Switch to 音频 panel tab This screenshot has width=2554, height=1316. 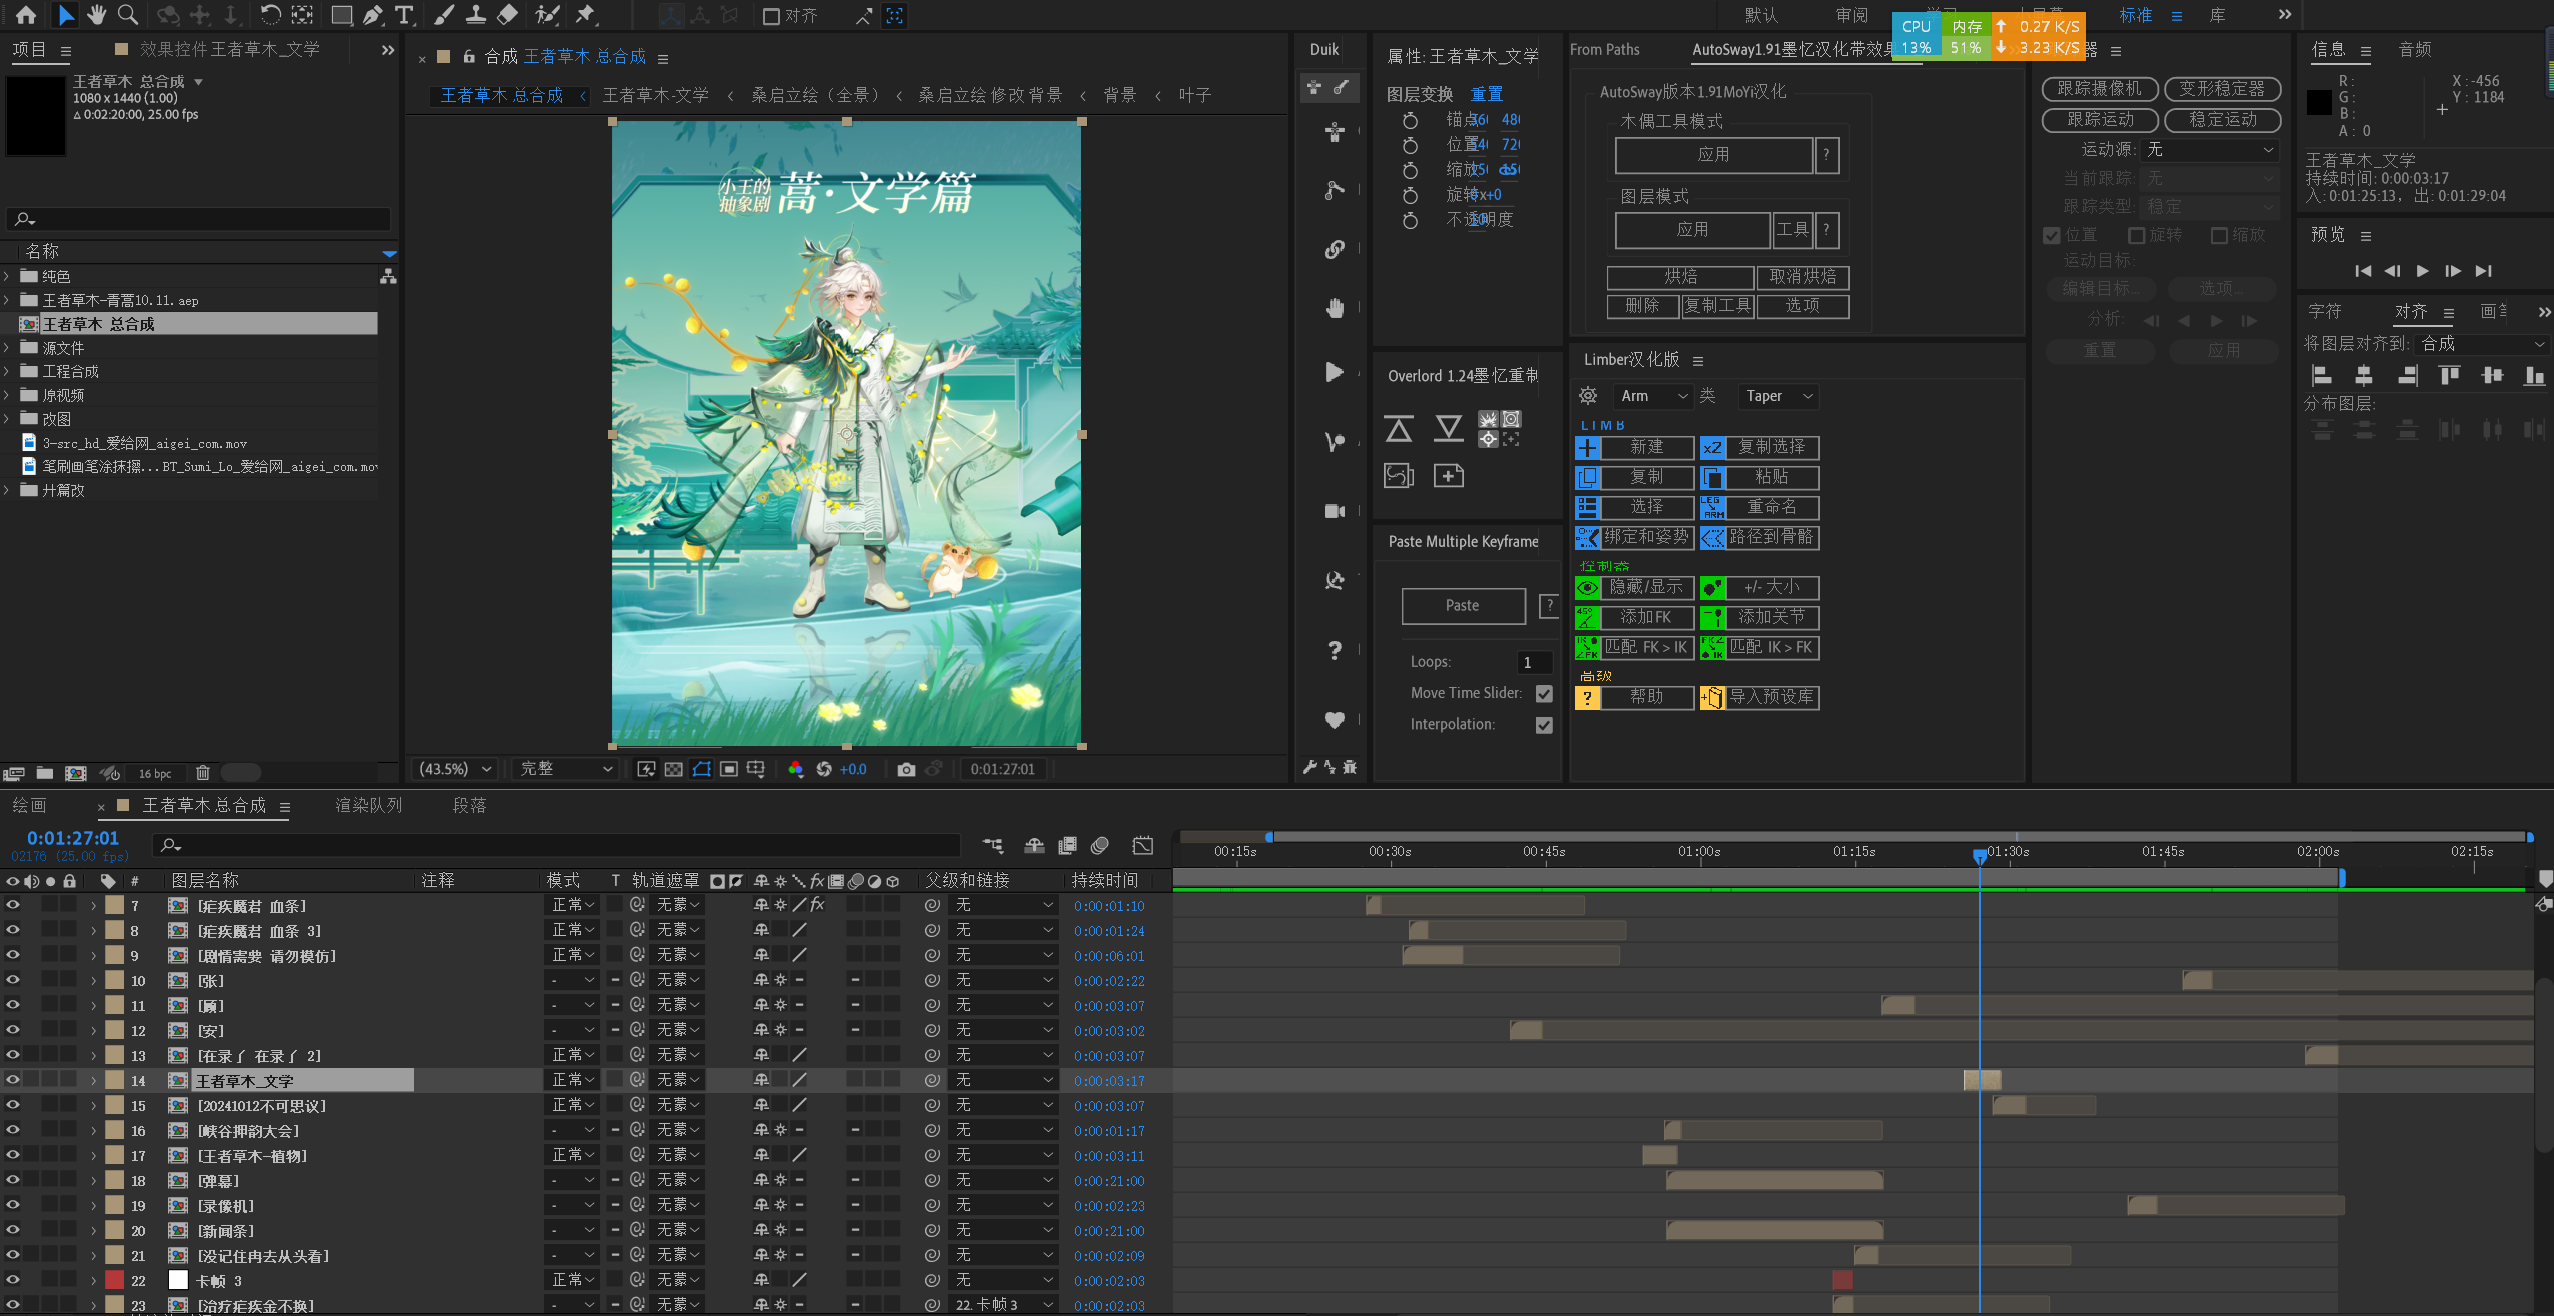pyautogui.click(x=2415, y=50)
